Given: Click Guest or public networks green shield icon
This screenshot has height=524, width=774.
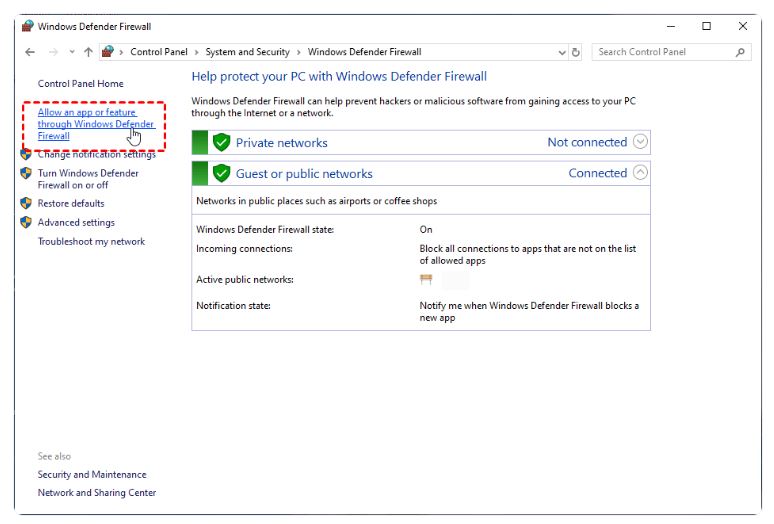Looking at the screenshot, I should pyautogui.click(x=222, y=173).
